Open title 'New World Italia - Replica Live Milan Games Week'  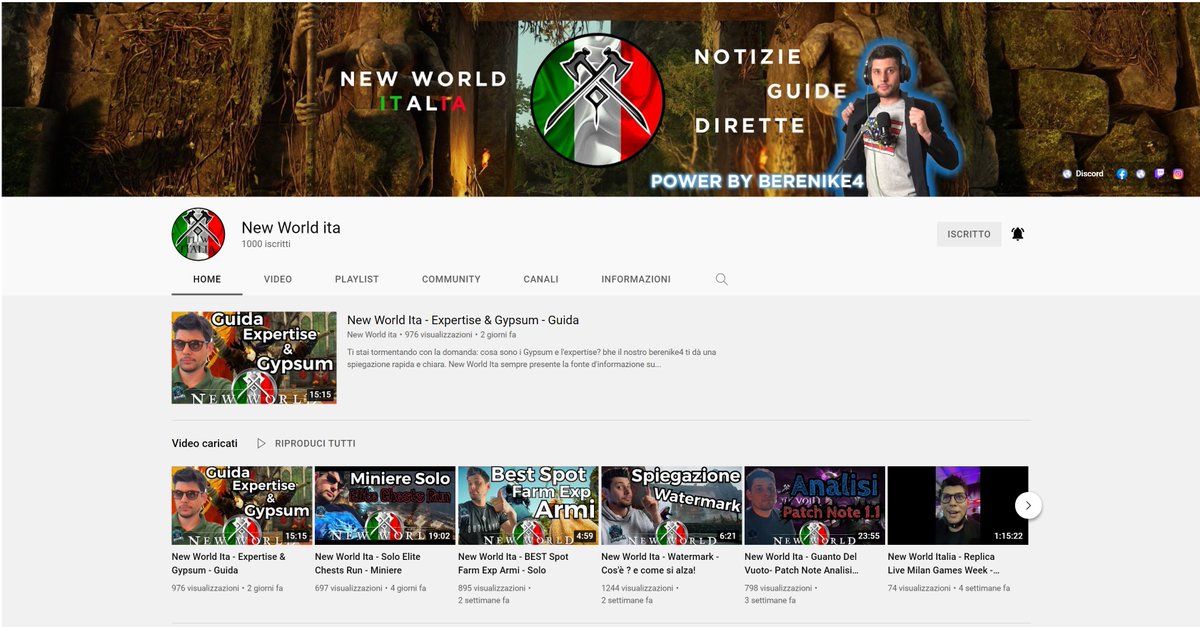click(944, 563)
